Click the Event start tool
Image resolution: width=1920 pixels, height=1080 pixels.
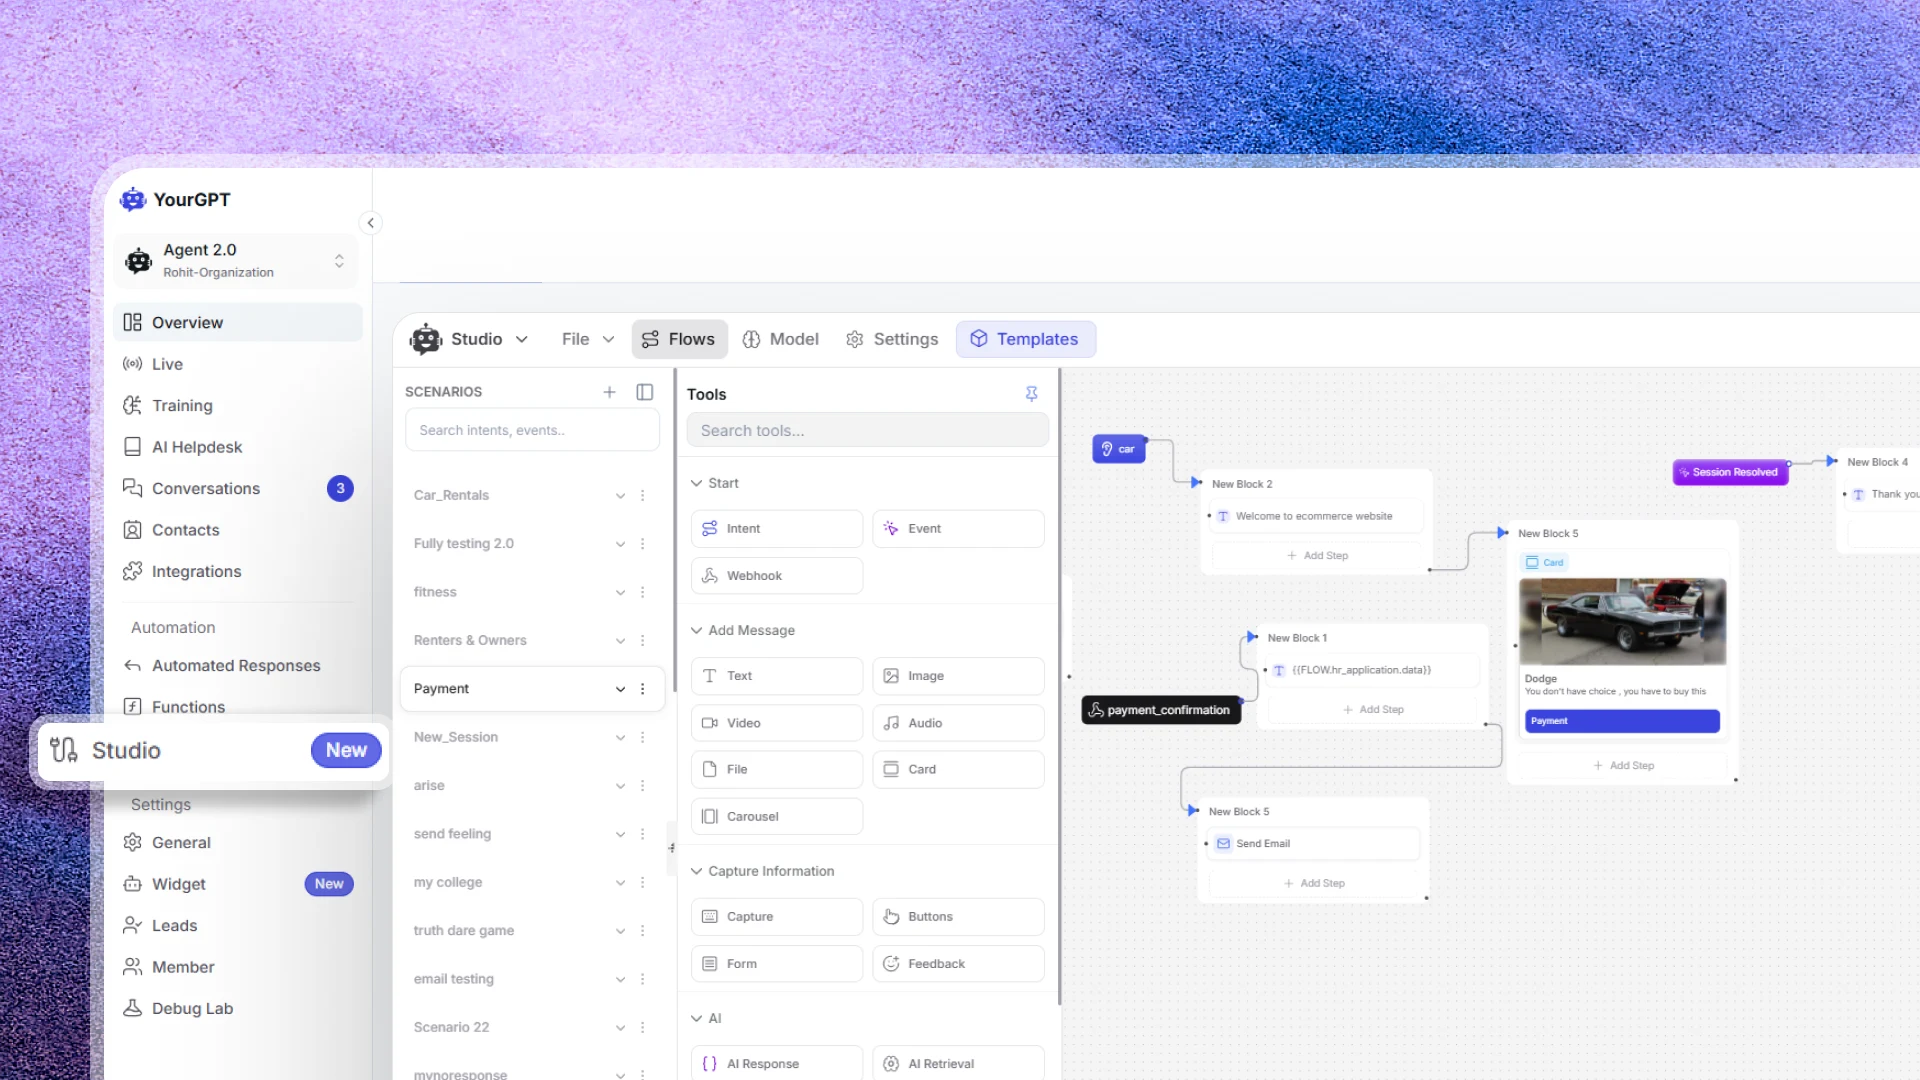pyautogui.click(x=957, y=529)
